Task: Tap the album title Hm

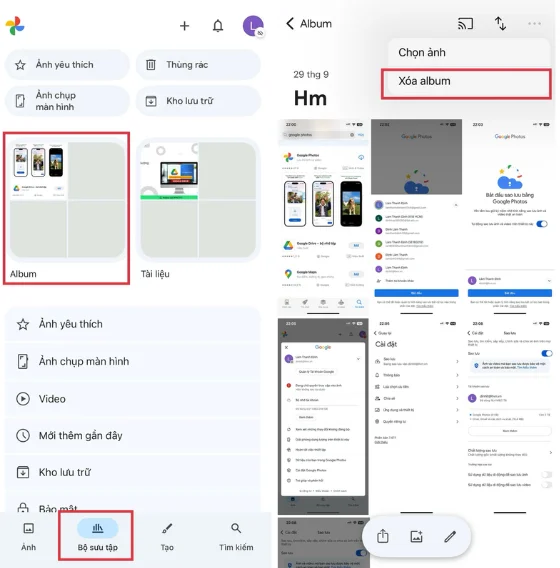Action: click(310, 98)
